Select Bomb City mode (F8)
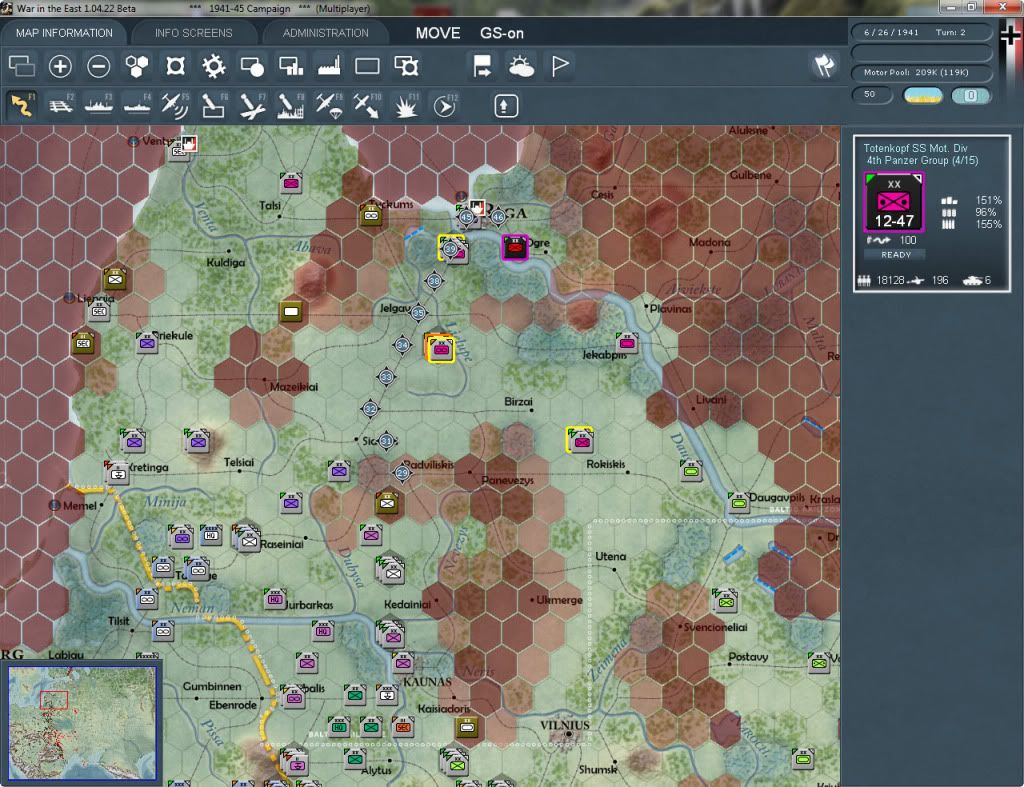The height and width of the screenshot is (787, 1024). coord(291,106)
